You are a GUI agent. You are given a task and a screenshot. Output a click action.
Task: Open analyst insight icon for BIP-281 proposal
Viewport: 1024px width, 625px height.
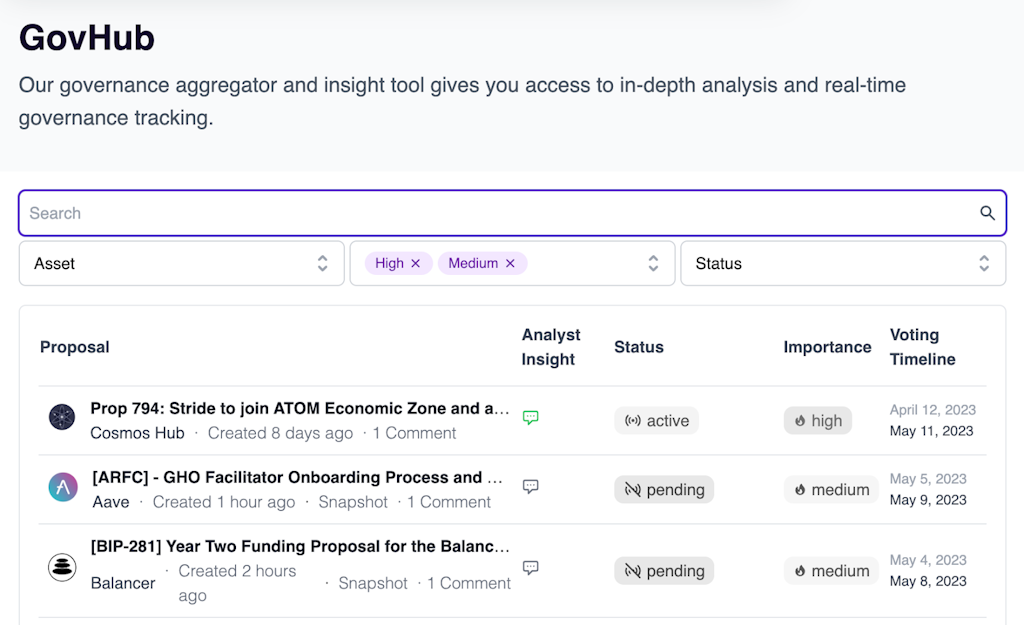(x=531, y=568)
